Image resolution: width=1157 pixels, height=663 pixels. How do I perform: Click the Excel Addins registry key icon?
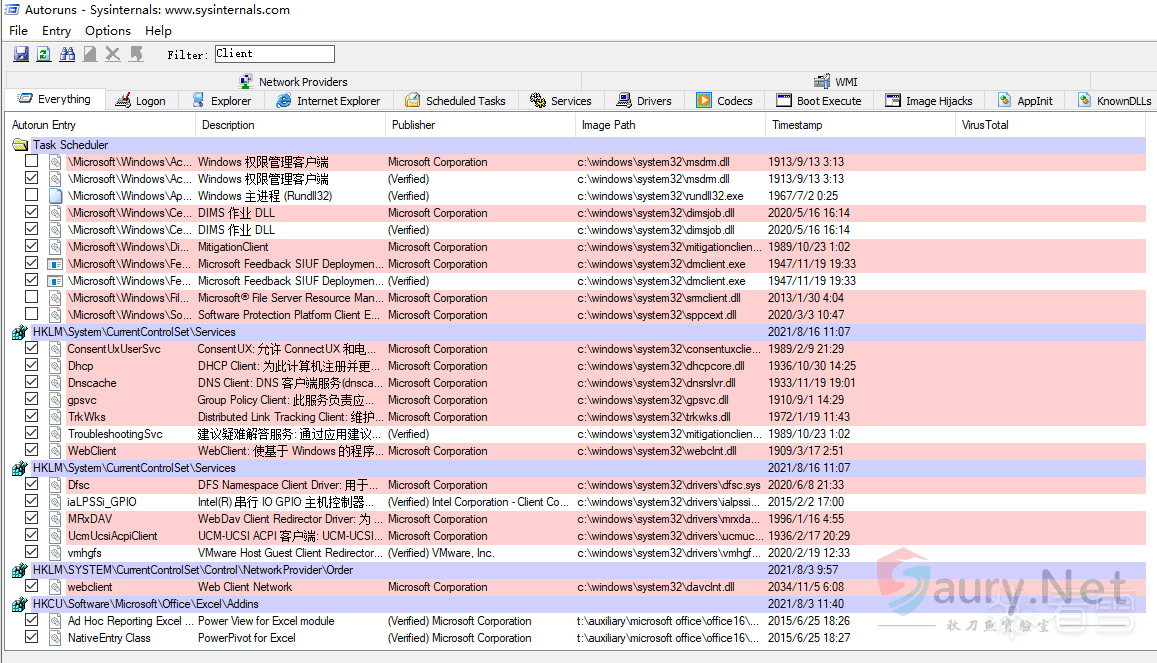click(x=20, y=604)
